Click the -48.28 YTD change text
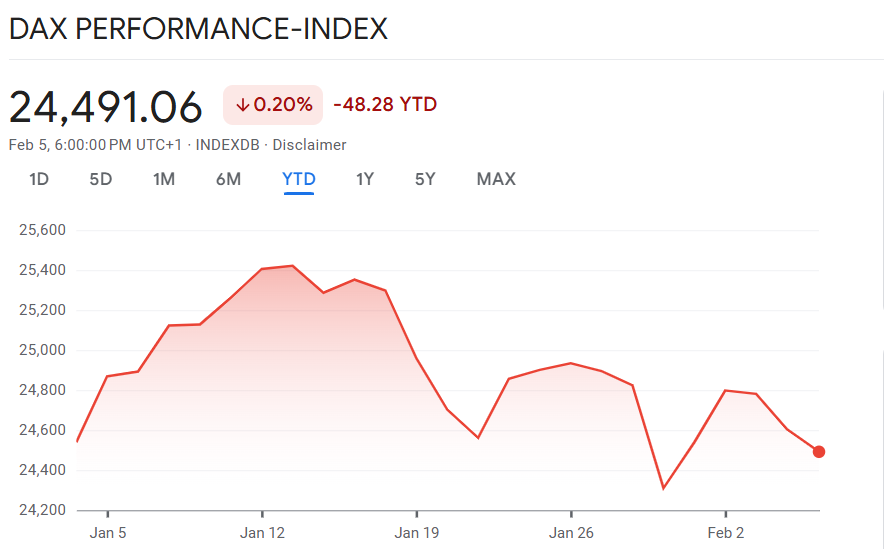The height and width of the screenshot is (549, 884). (385, 105)
